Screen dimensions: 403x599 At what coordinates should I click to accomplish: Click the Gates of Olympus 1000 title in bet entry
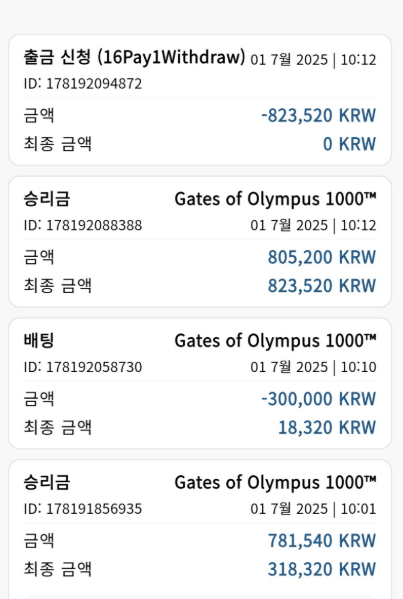click(x=275, y=341)
